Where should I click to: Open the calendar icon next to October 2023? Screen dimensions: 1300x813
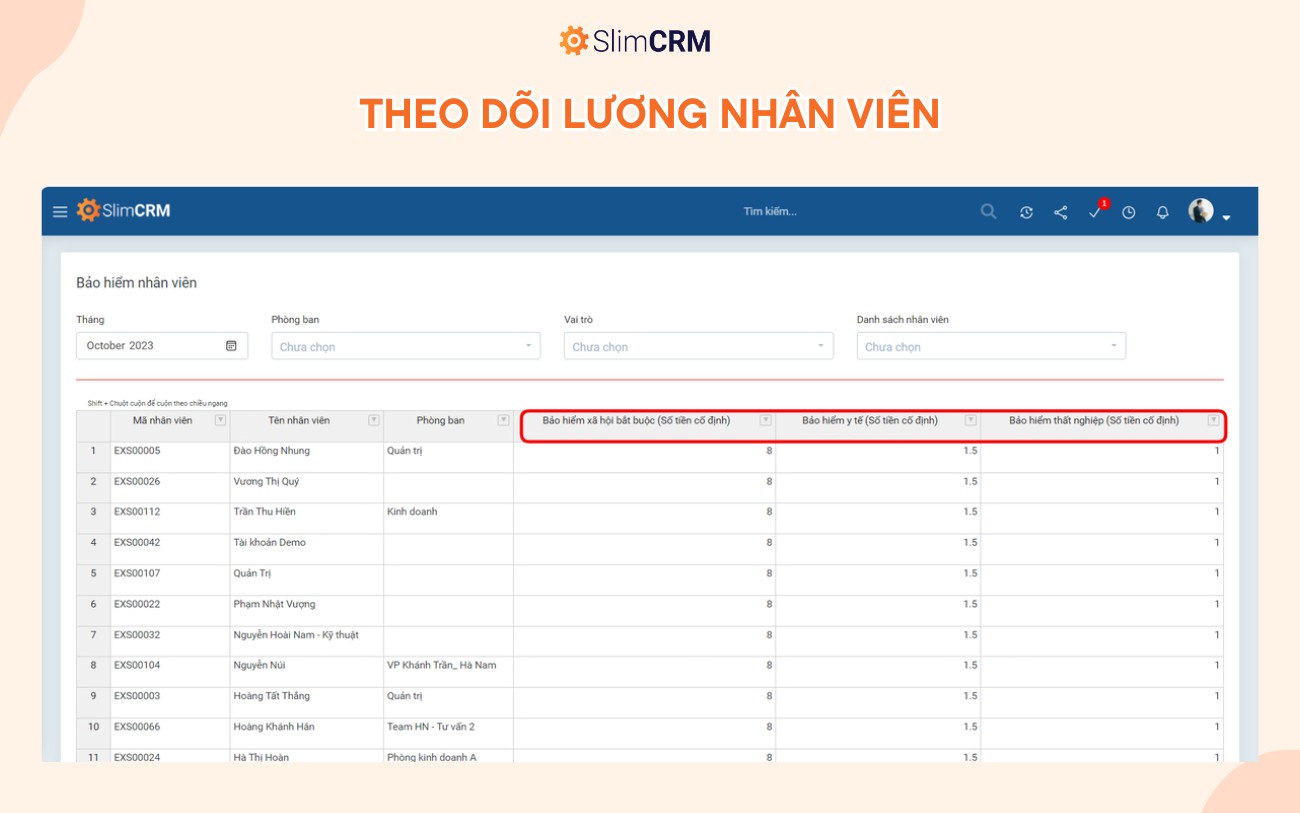232,345
